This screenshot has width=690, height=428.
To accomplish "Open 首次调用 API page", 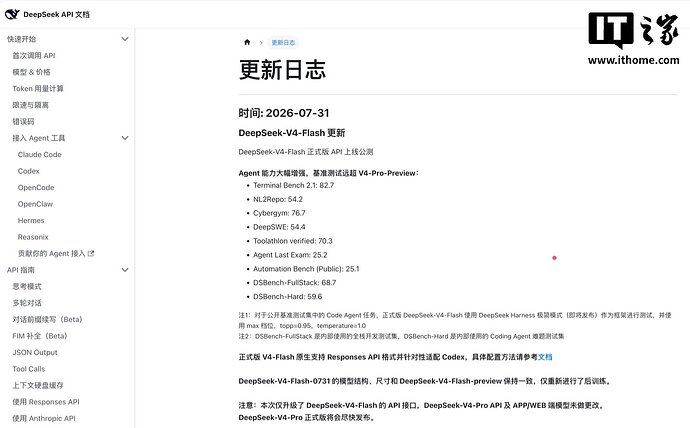I will point(34,55).
